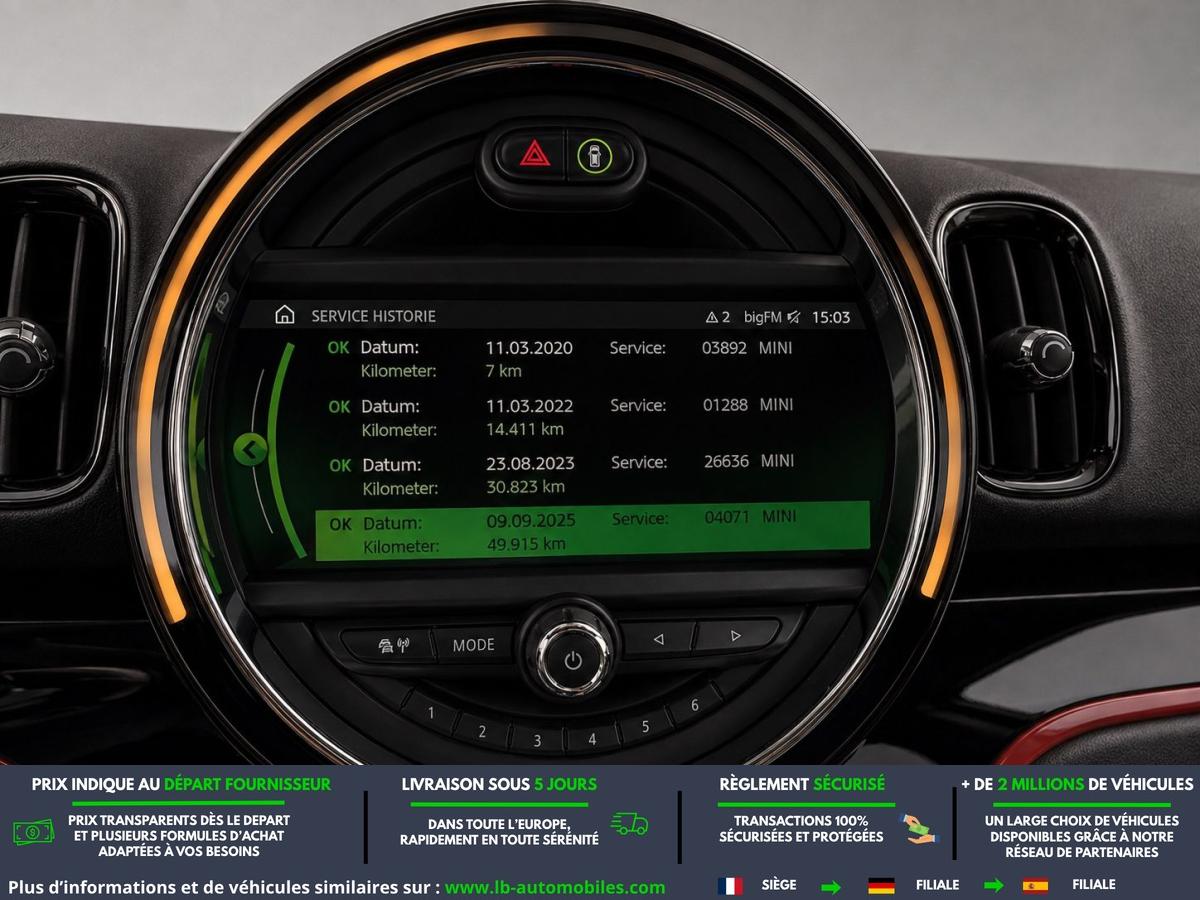Click service number 26636
This screenshot has height=900, width=1200.
[x=726, y=461]
